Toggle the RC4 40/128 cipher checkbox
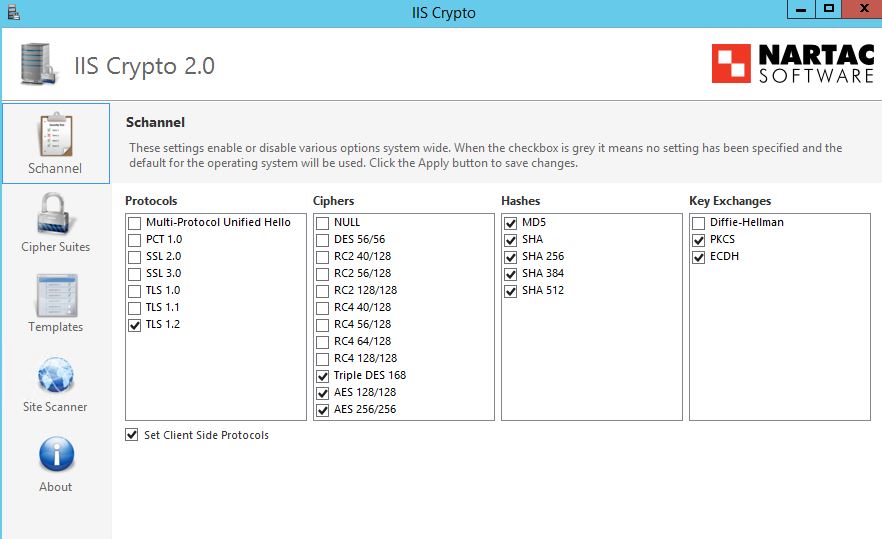Image resolution: width=882 pixels, height=539 pixels. pyautogui.click(x=322, y=308)
